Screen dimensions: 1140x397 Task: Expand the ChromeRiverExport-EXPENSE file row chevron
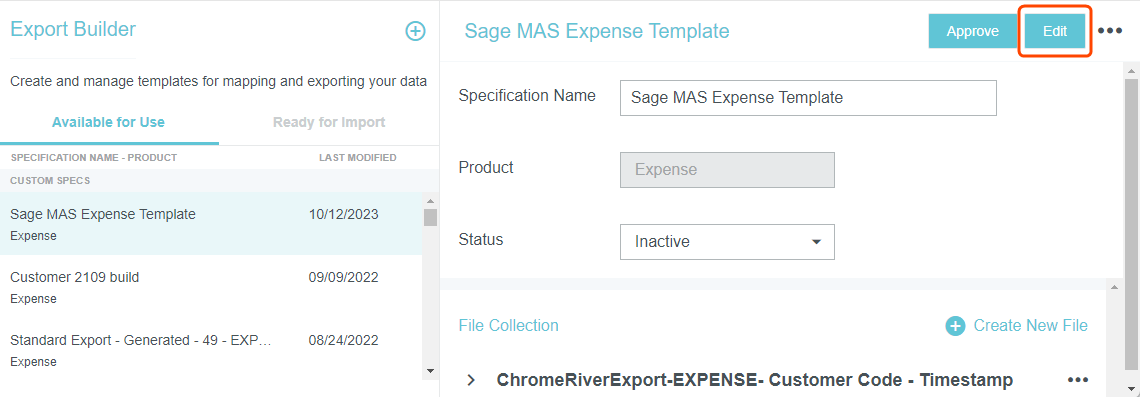471,380
